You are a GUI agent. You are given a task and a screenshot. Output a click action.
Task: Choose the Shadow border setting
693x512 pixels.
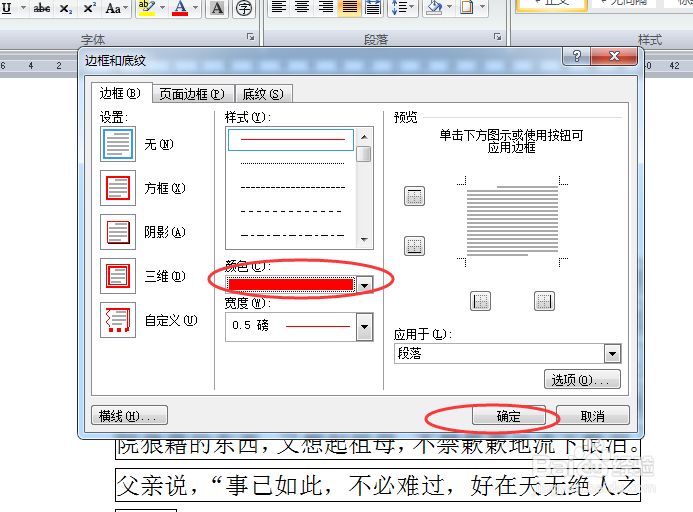pyautogui.click(x=118, y=232)
